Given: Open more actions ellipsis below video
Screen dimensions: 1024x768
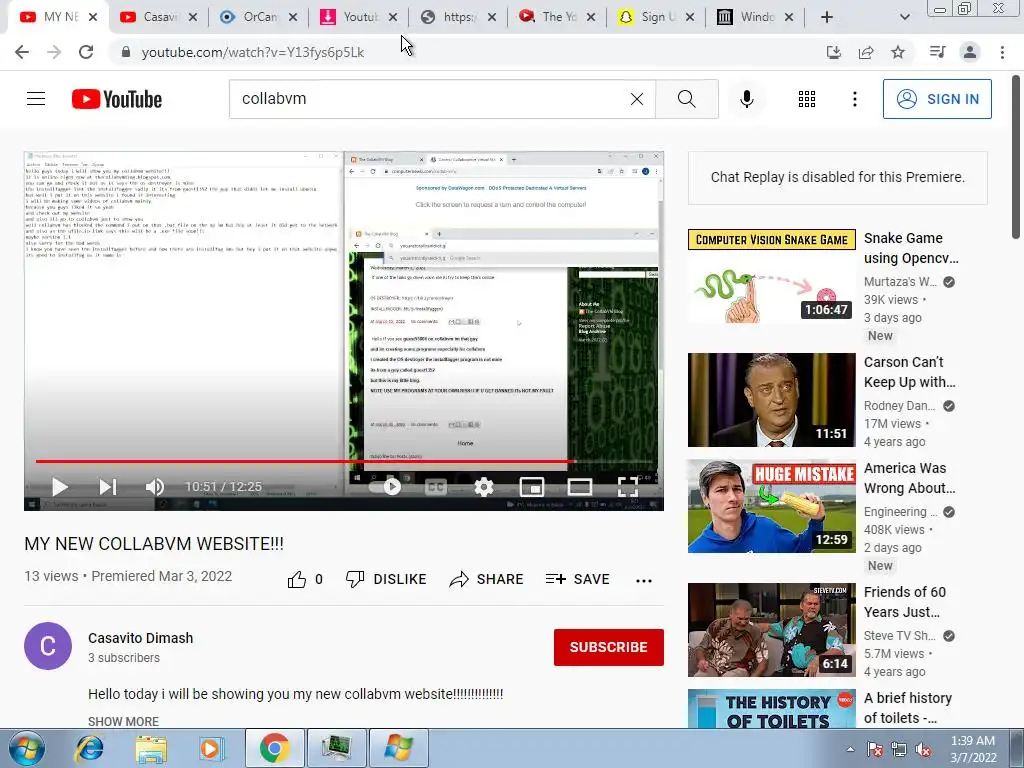Looking at the screenshot, I should click(644, 580).
